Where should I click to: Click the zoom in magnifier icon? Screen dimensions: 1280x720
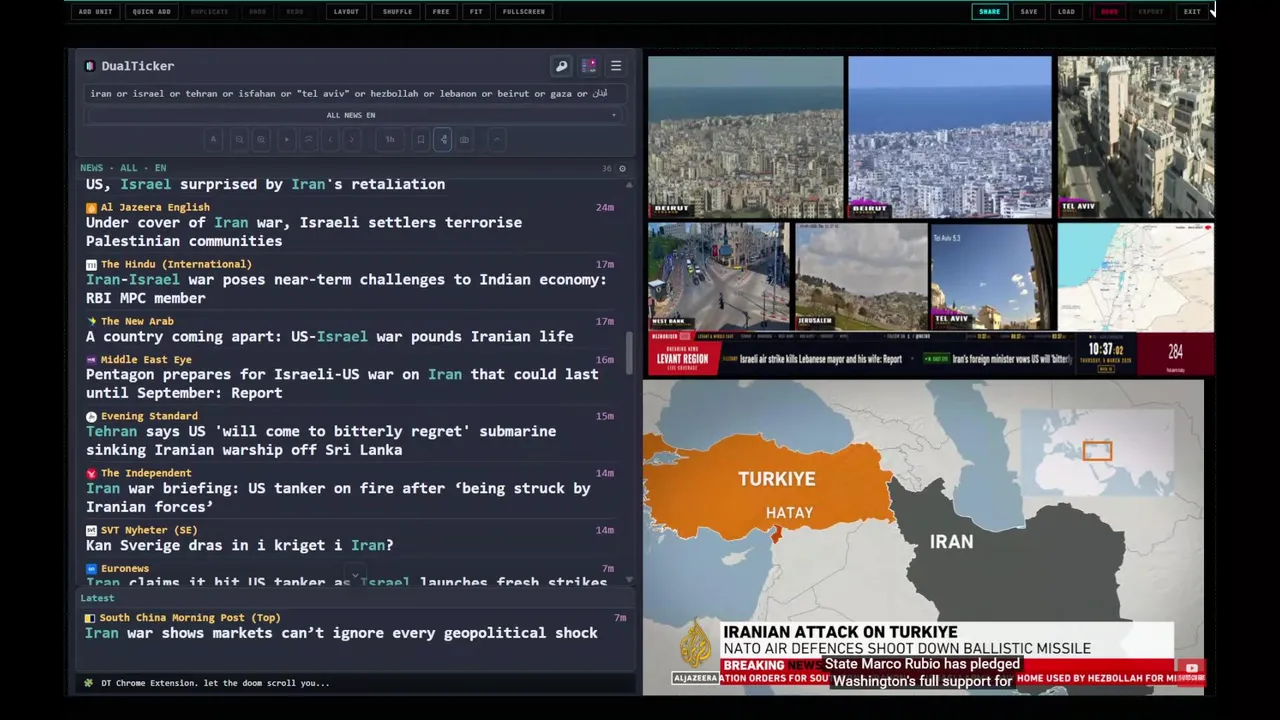[261, 140]
